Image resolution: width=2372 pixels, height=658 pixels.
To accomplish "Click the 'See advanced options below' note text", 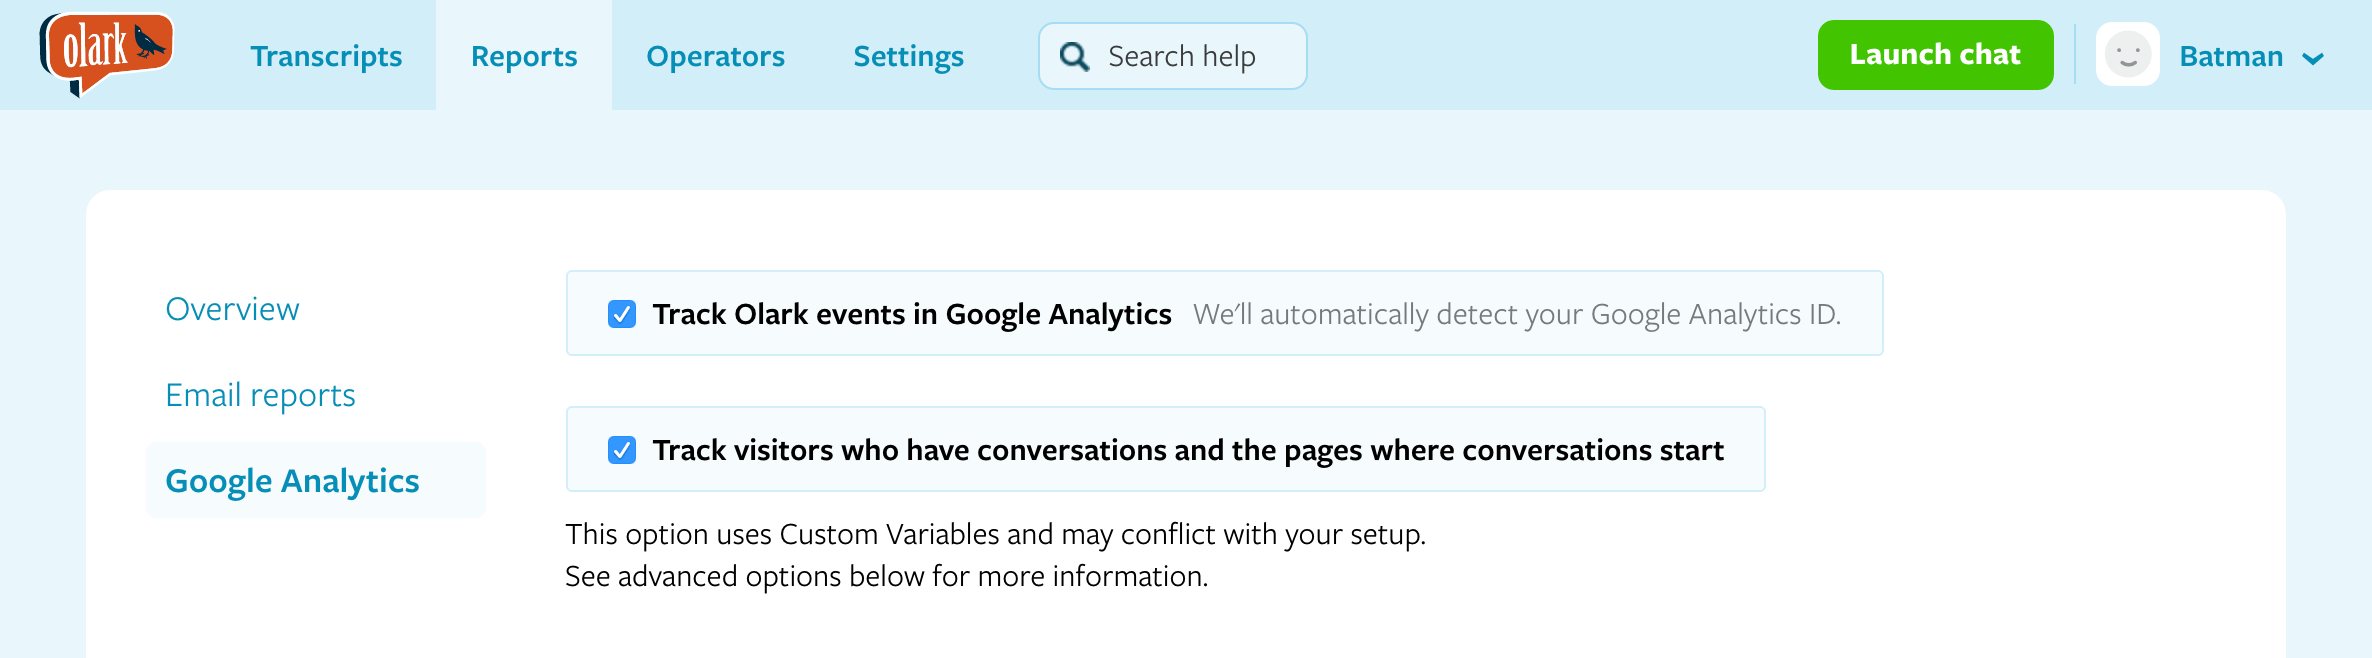I will pos(886,576).
